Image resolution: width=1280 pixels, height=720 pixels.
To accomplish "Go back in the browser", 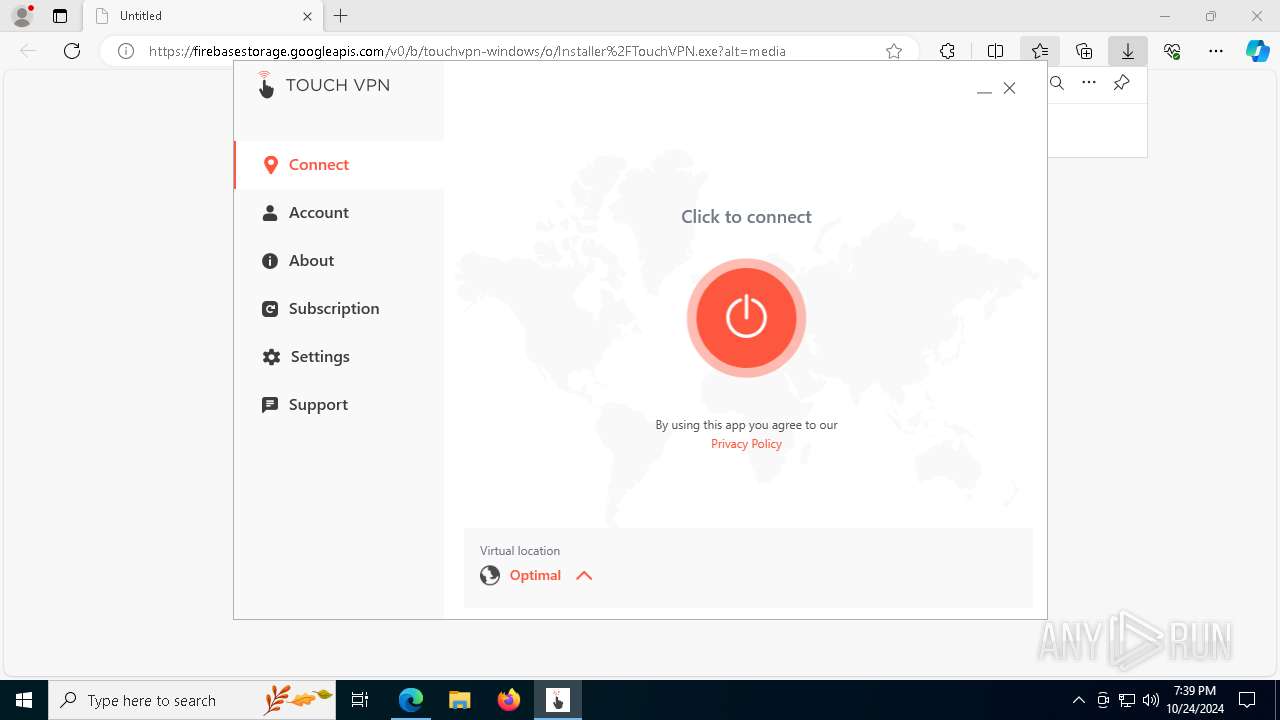I will [x=28, y=51].
